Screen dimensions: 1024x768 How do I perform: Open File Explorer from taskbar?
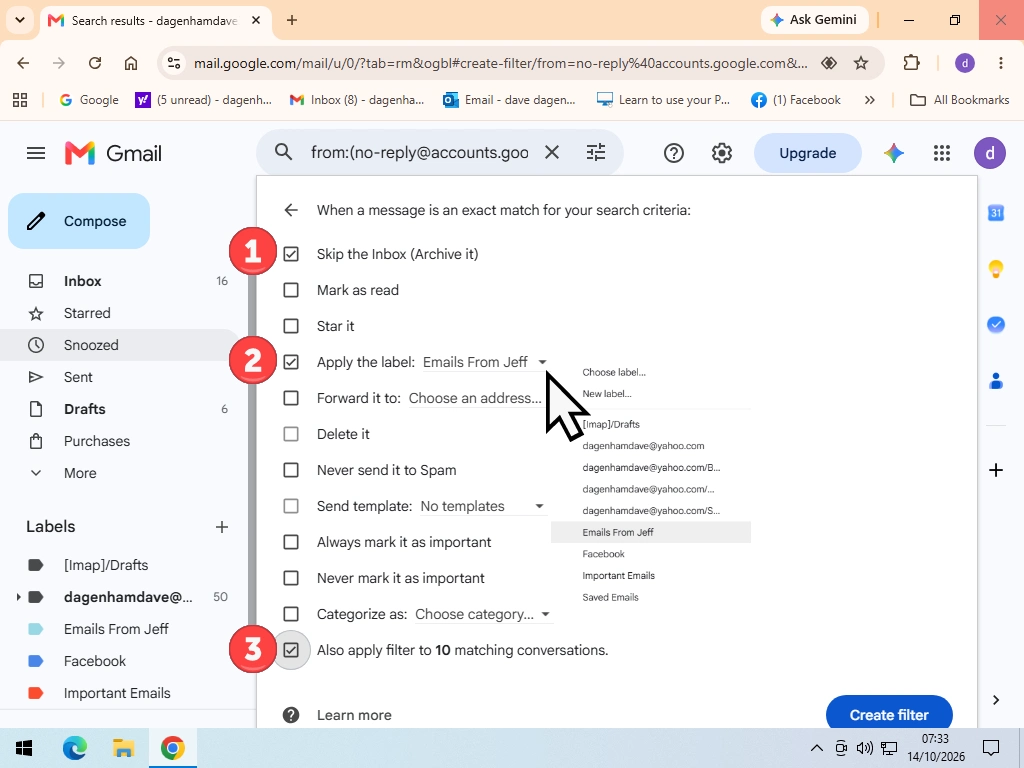(123, 748)
